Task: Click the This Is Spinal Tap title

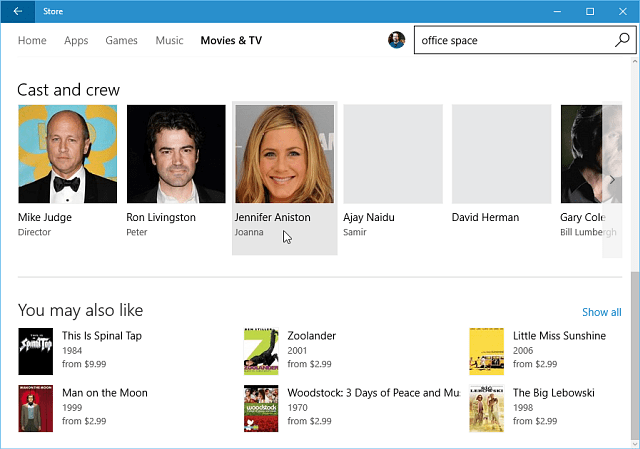Action: pyautogui.click(x=102, y=336)
